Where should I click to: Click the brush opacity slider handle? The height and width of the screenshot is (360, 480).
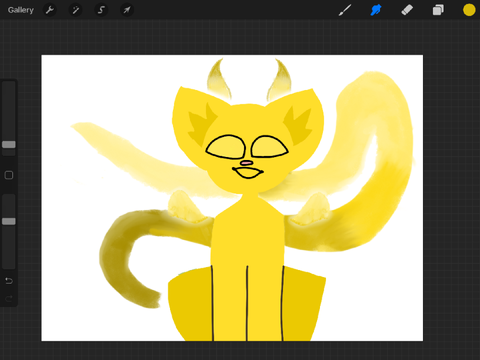click(x=9, y=221)
